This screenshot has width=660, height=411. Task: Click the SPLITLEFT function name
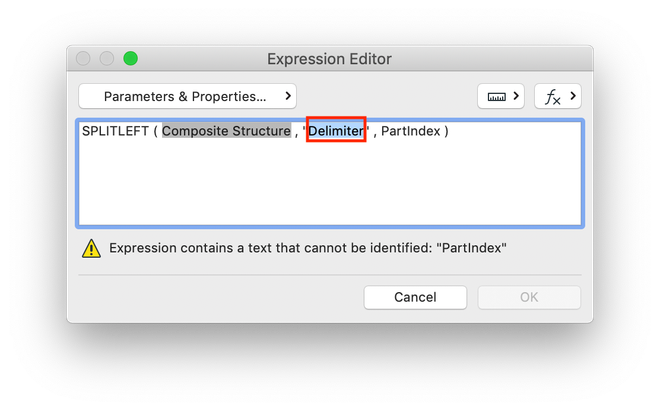[x=115, y=131]
